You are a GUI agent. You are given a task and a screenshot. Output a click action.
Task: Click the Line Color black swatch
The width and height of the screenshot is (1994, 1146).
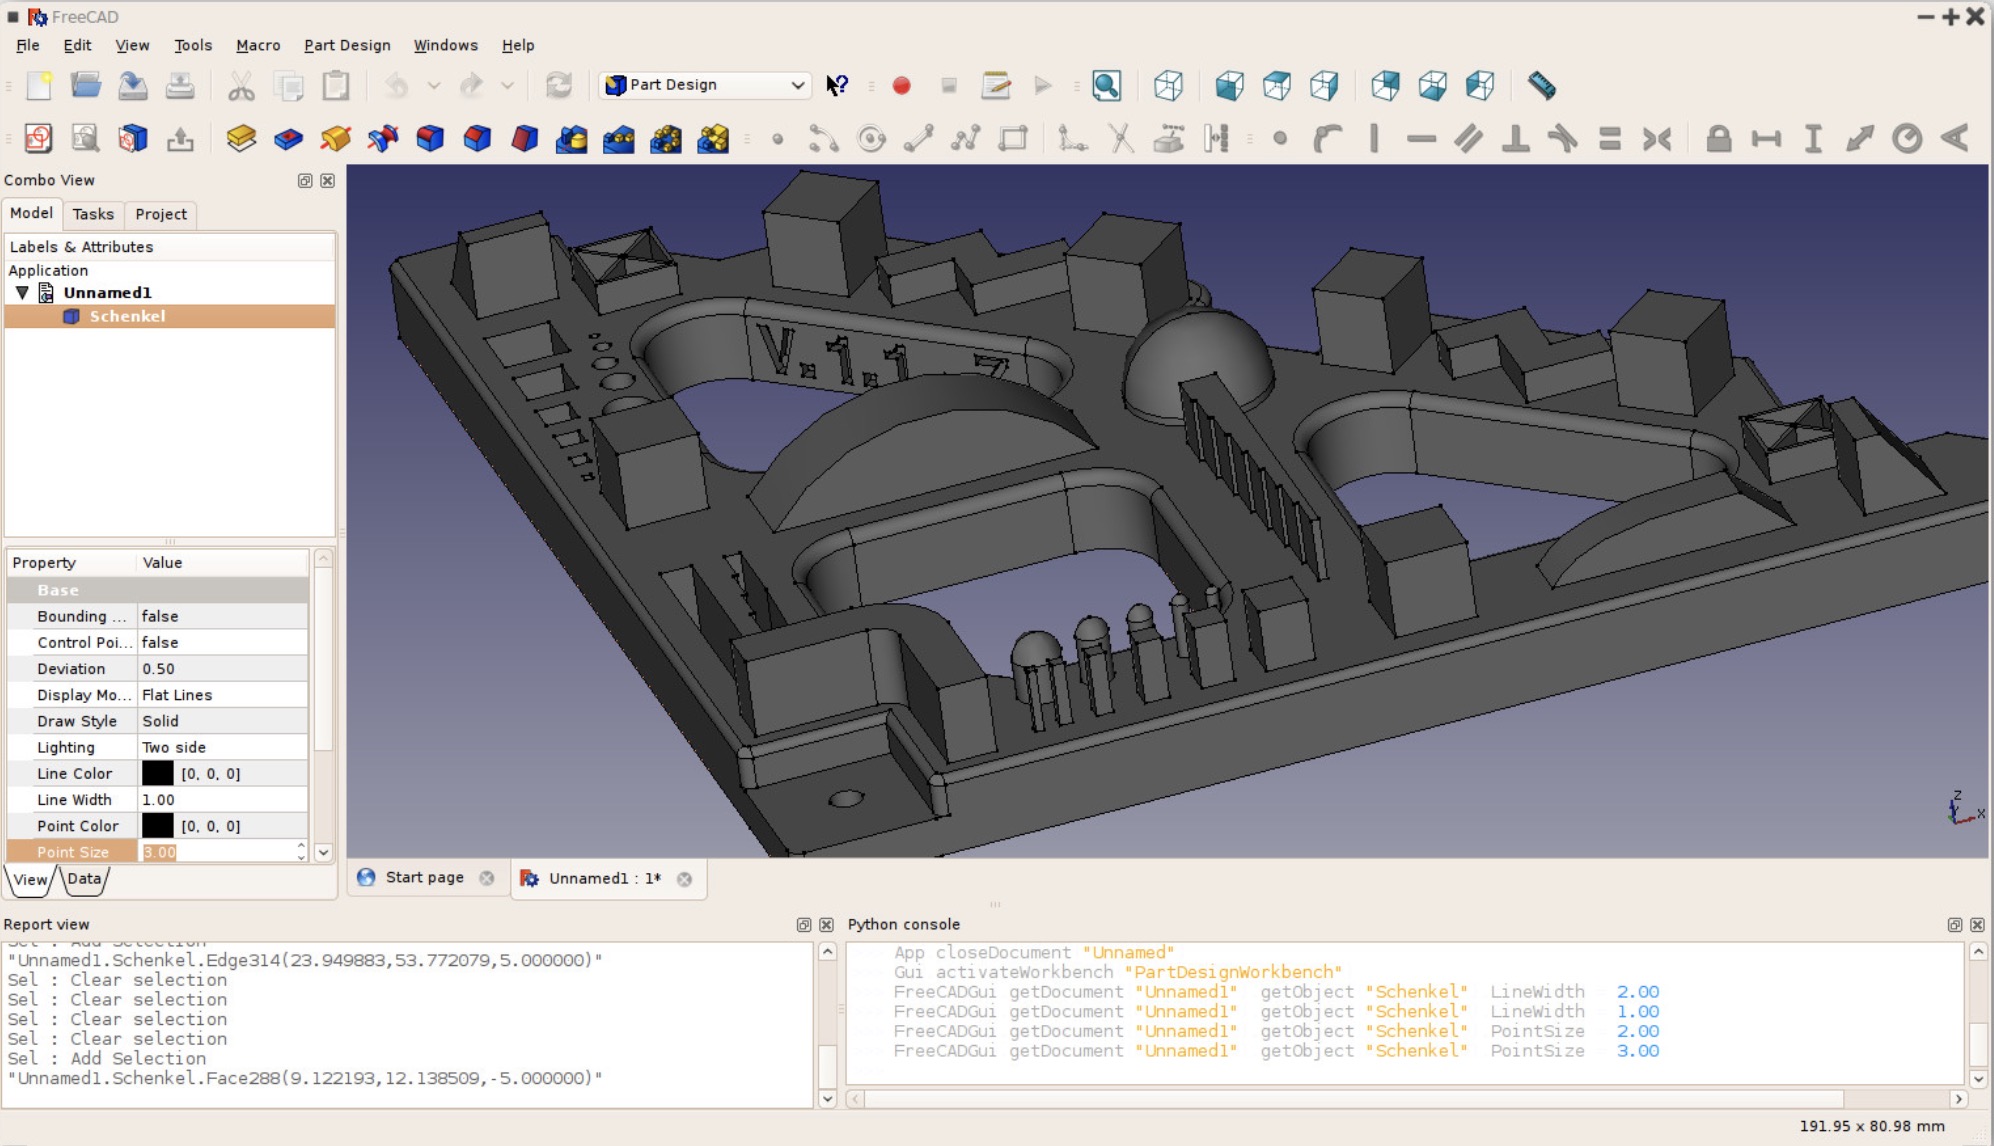click(x=157, y=773)
